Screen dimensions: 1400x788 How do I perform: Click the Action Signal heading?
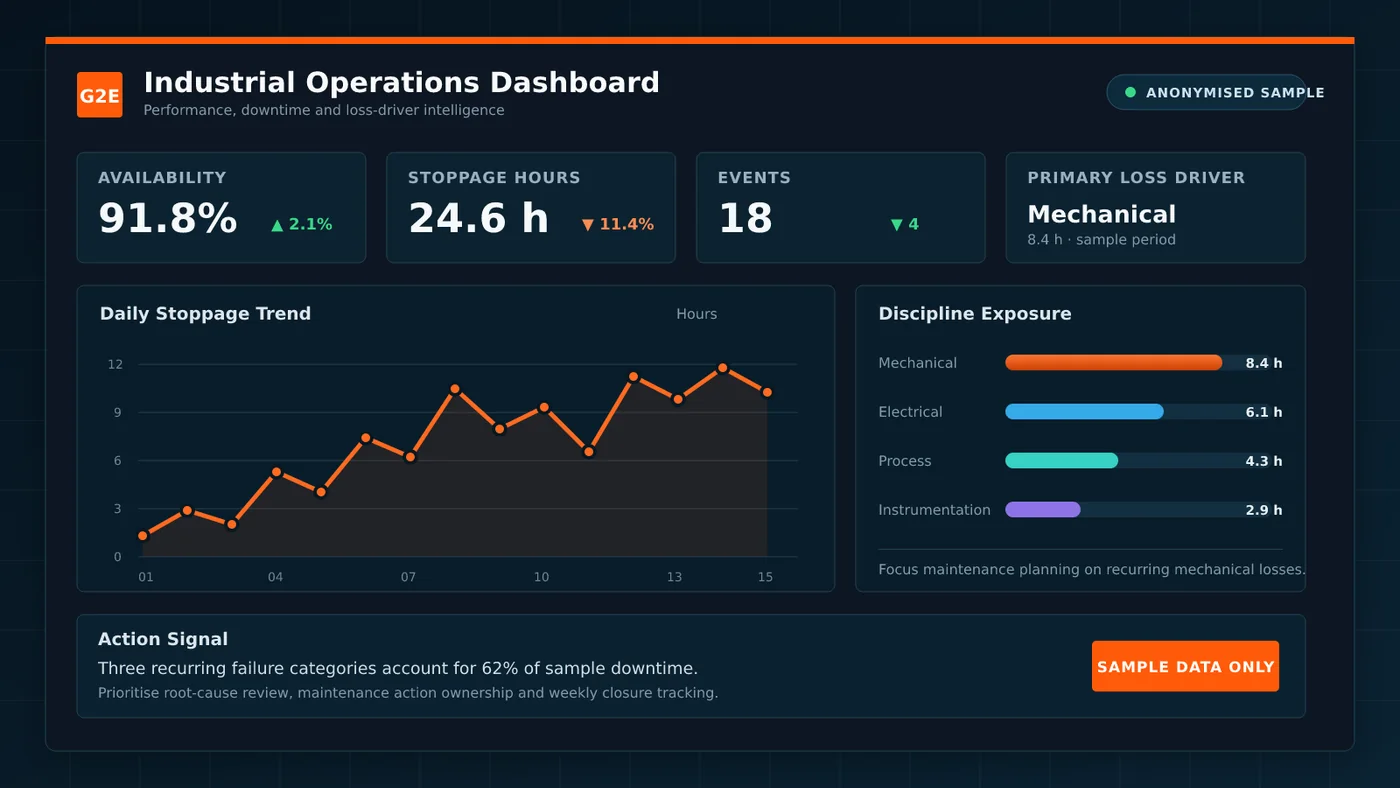pos(163,639)
